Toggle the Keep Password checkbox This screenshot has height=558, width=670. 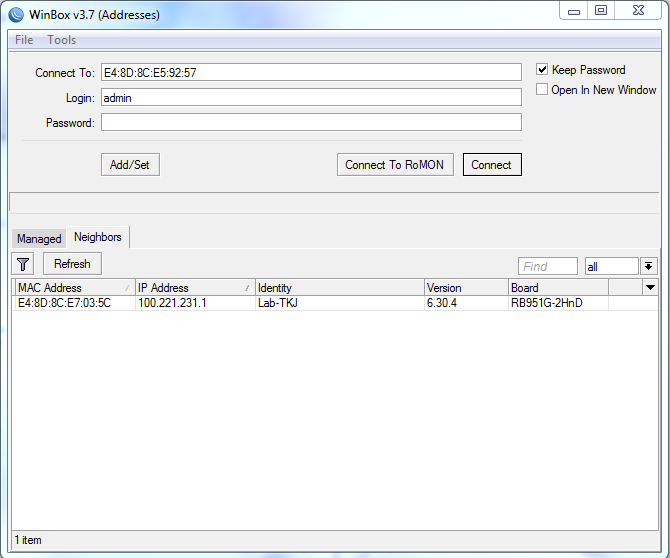[x=542, y=70]
